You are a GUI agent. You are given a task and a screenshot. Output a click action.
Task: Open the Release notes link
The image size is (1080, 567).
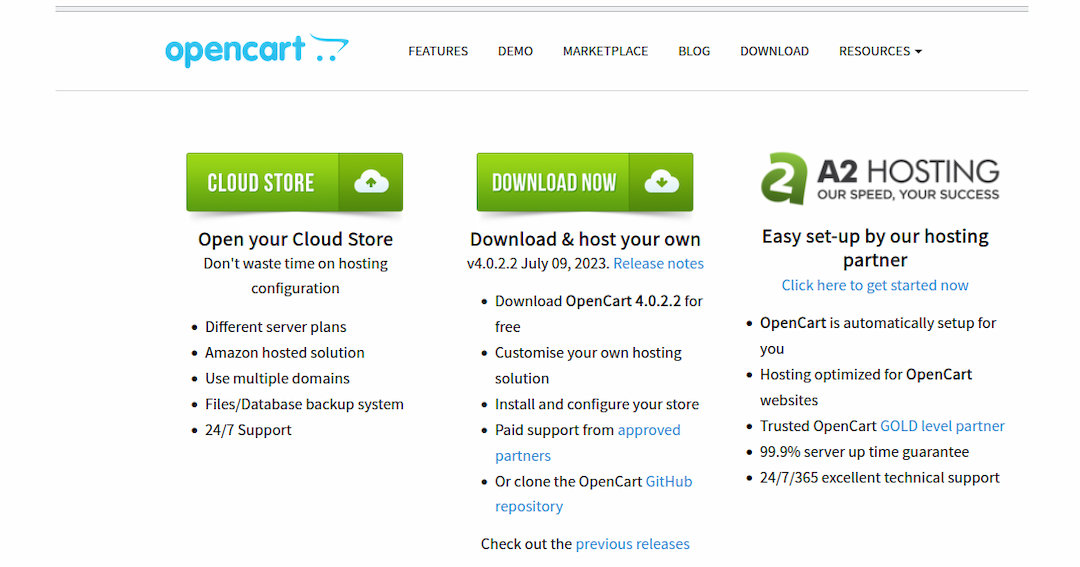658,263
